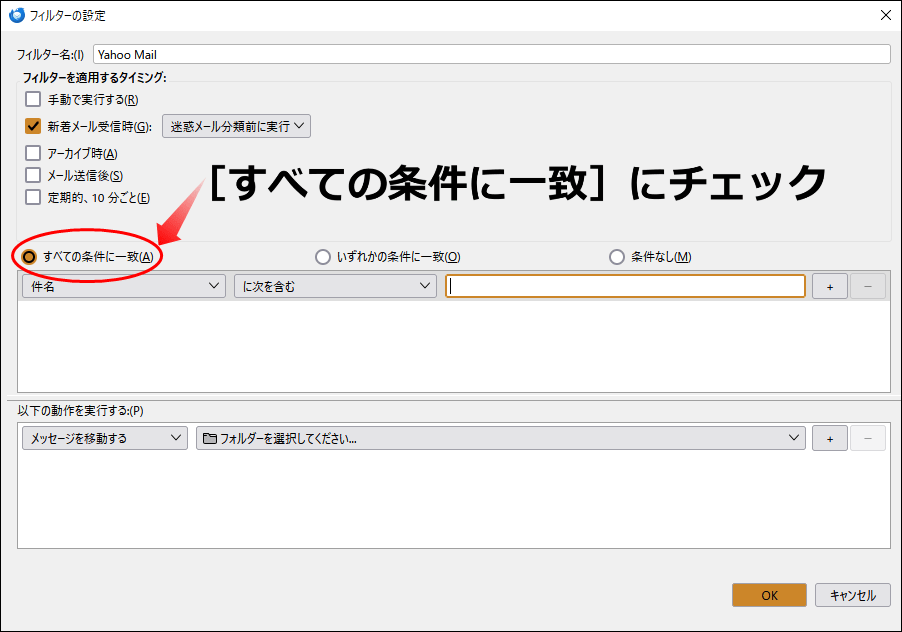Image resolution: width=902 pixels, height=632 pixels.
Task: Check the アーカイブ時 option
Action: click(33, 153)
